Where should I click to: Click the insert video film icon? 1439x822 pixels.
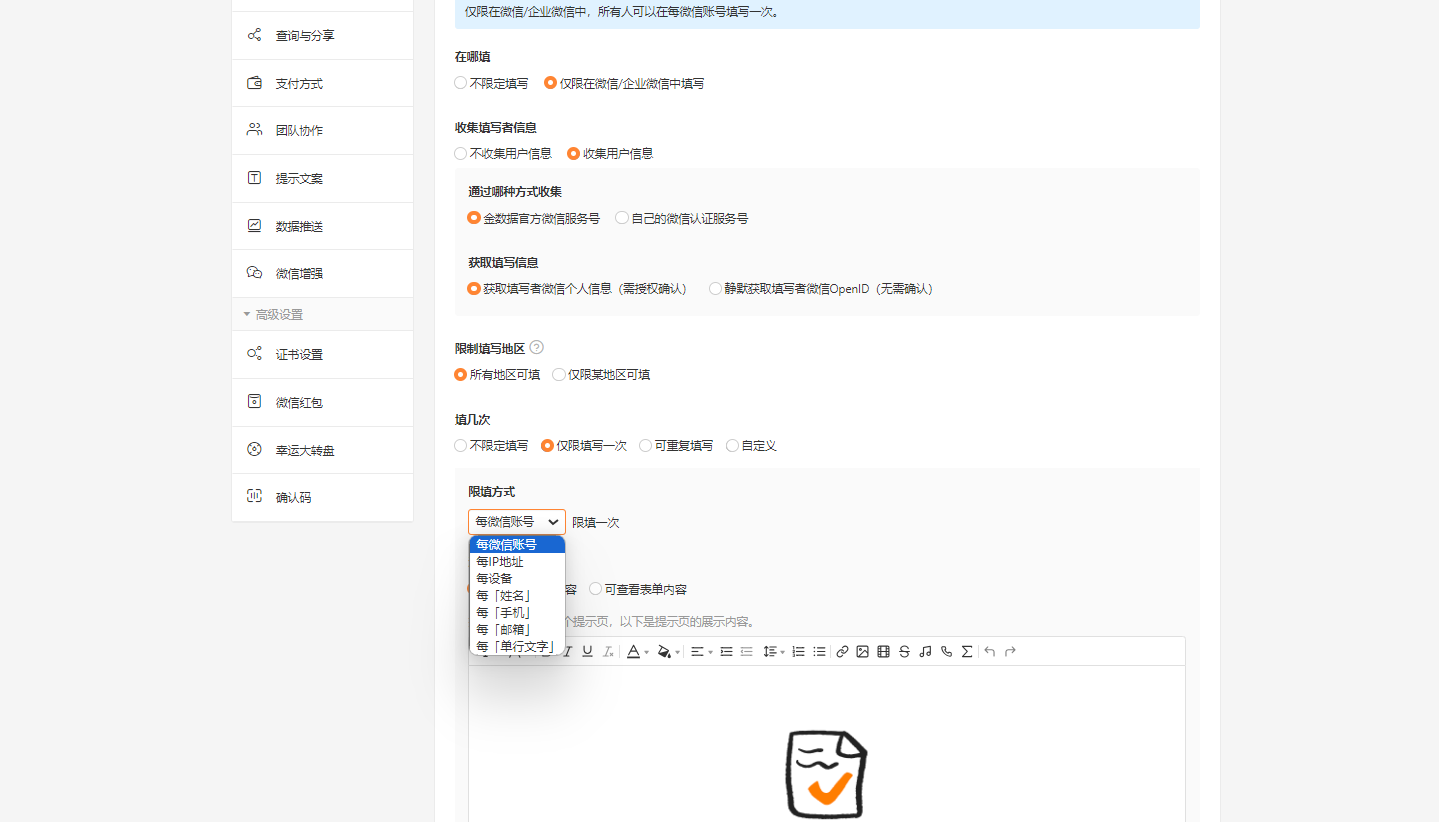pos(883,651)
